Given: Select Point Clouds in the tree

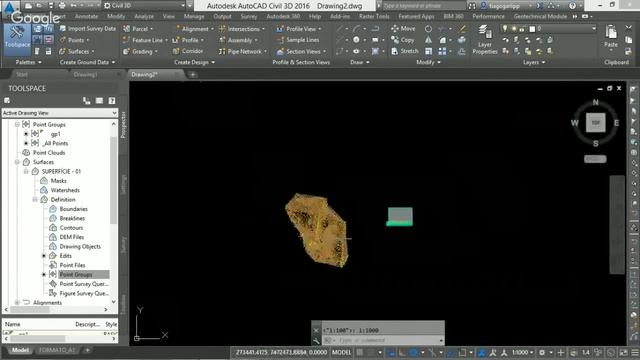Looking at the screenshot, I should (x=49, y=153).
